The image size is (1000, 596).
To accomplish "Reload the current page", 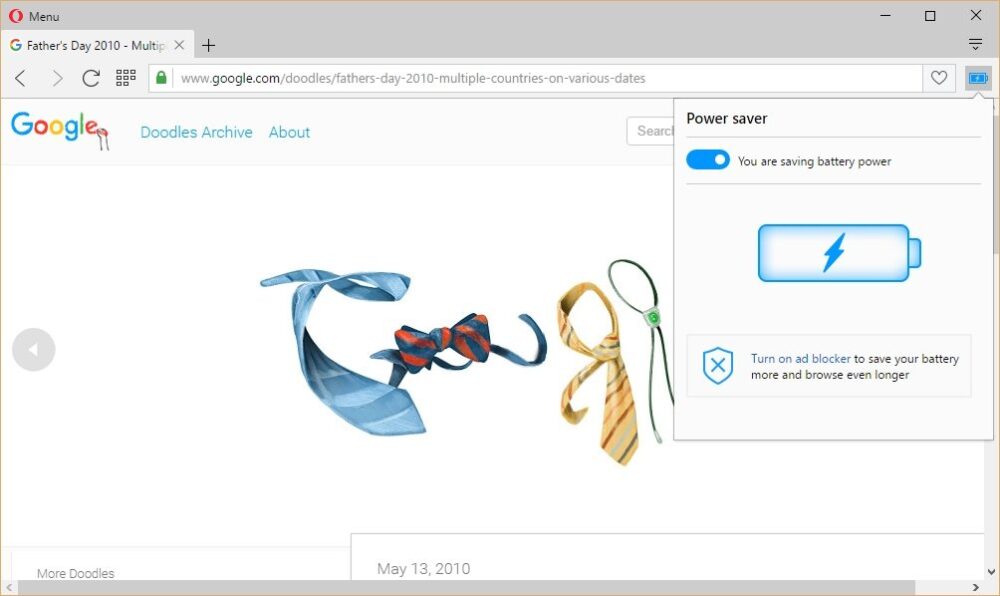I will (91, 78).
